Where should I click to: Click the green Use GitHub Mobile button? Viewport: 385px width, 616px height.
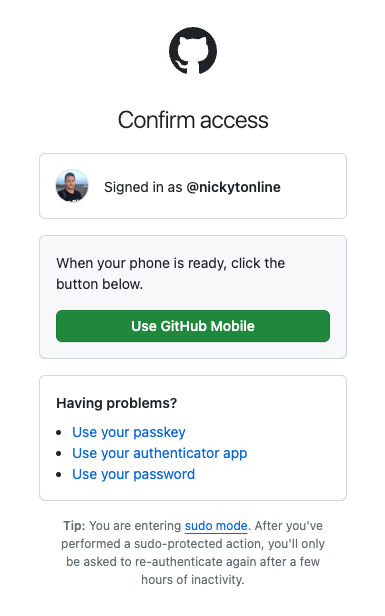193,326
